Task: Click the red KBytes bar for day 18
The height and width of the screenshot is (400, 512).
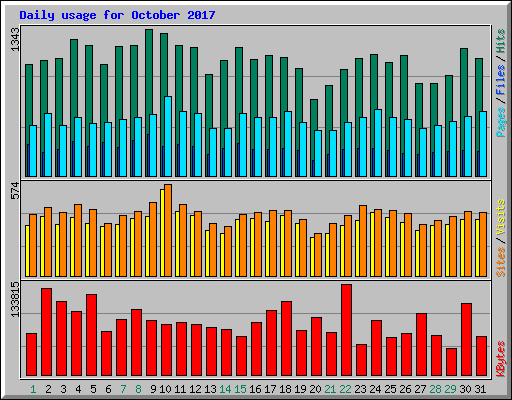Action: click(x=286, y=338)
